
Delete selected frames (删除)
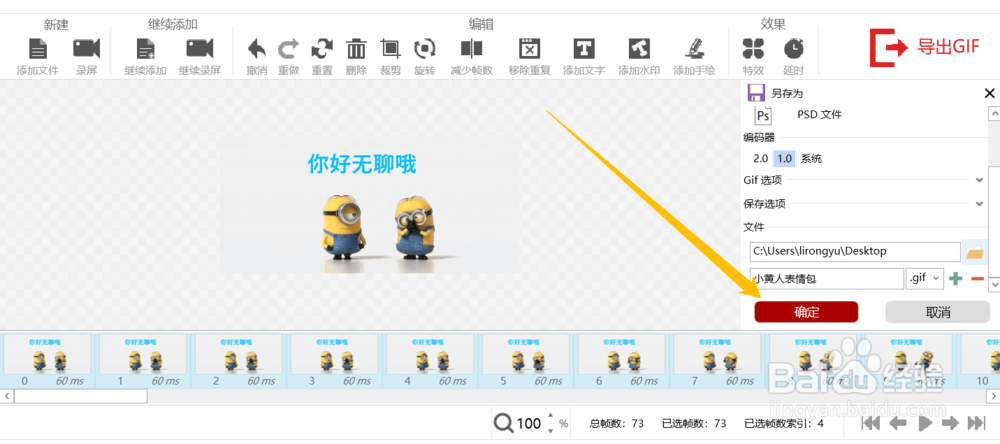click(x=356, y=49)
